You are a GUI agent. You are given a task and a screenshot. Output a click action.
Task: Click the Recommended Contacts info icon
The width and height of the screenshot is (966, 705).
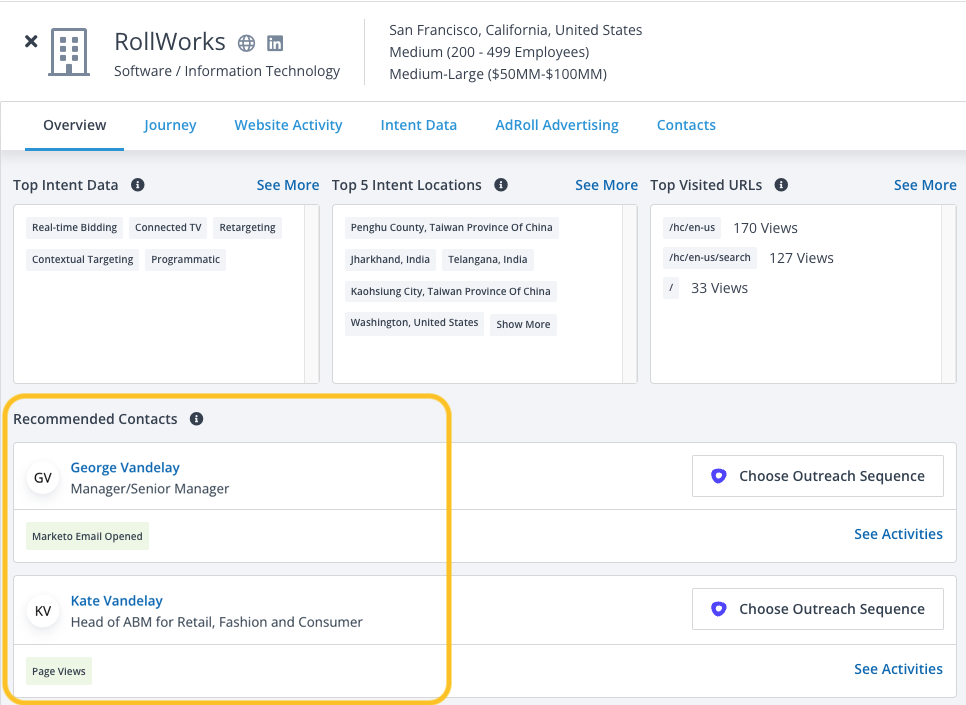point(197,419)
